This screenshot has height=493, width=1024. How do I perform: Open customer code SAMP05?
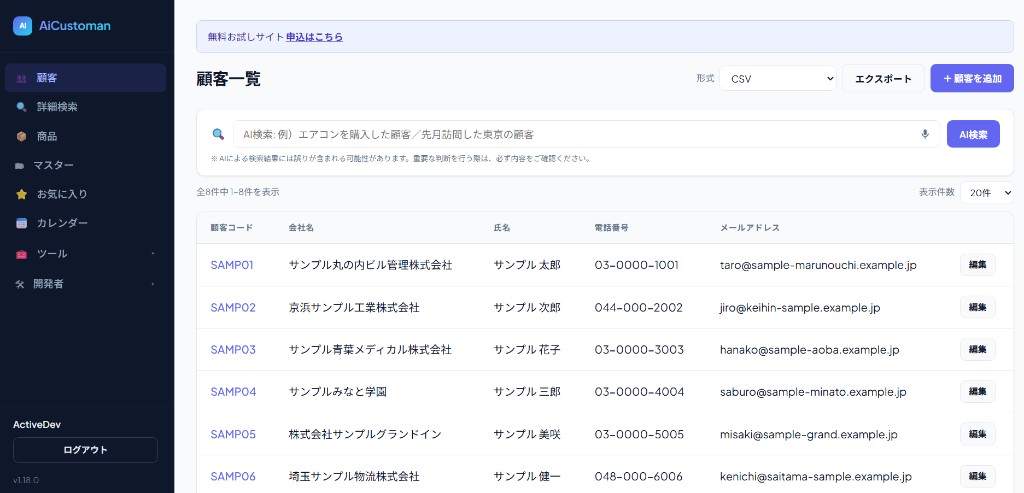(233, 434)
